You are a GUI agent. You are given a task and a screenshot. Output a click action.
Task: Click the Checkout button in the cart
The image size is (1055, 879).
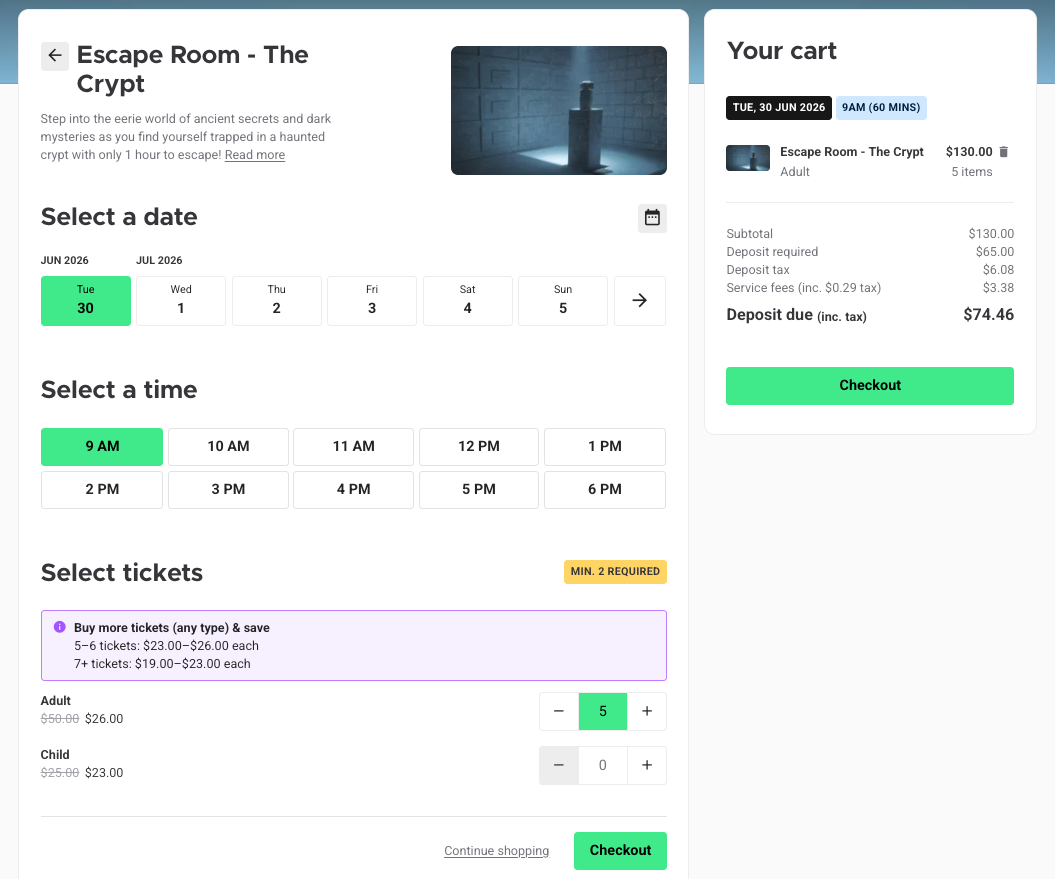tap(870, 386)
